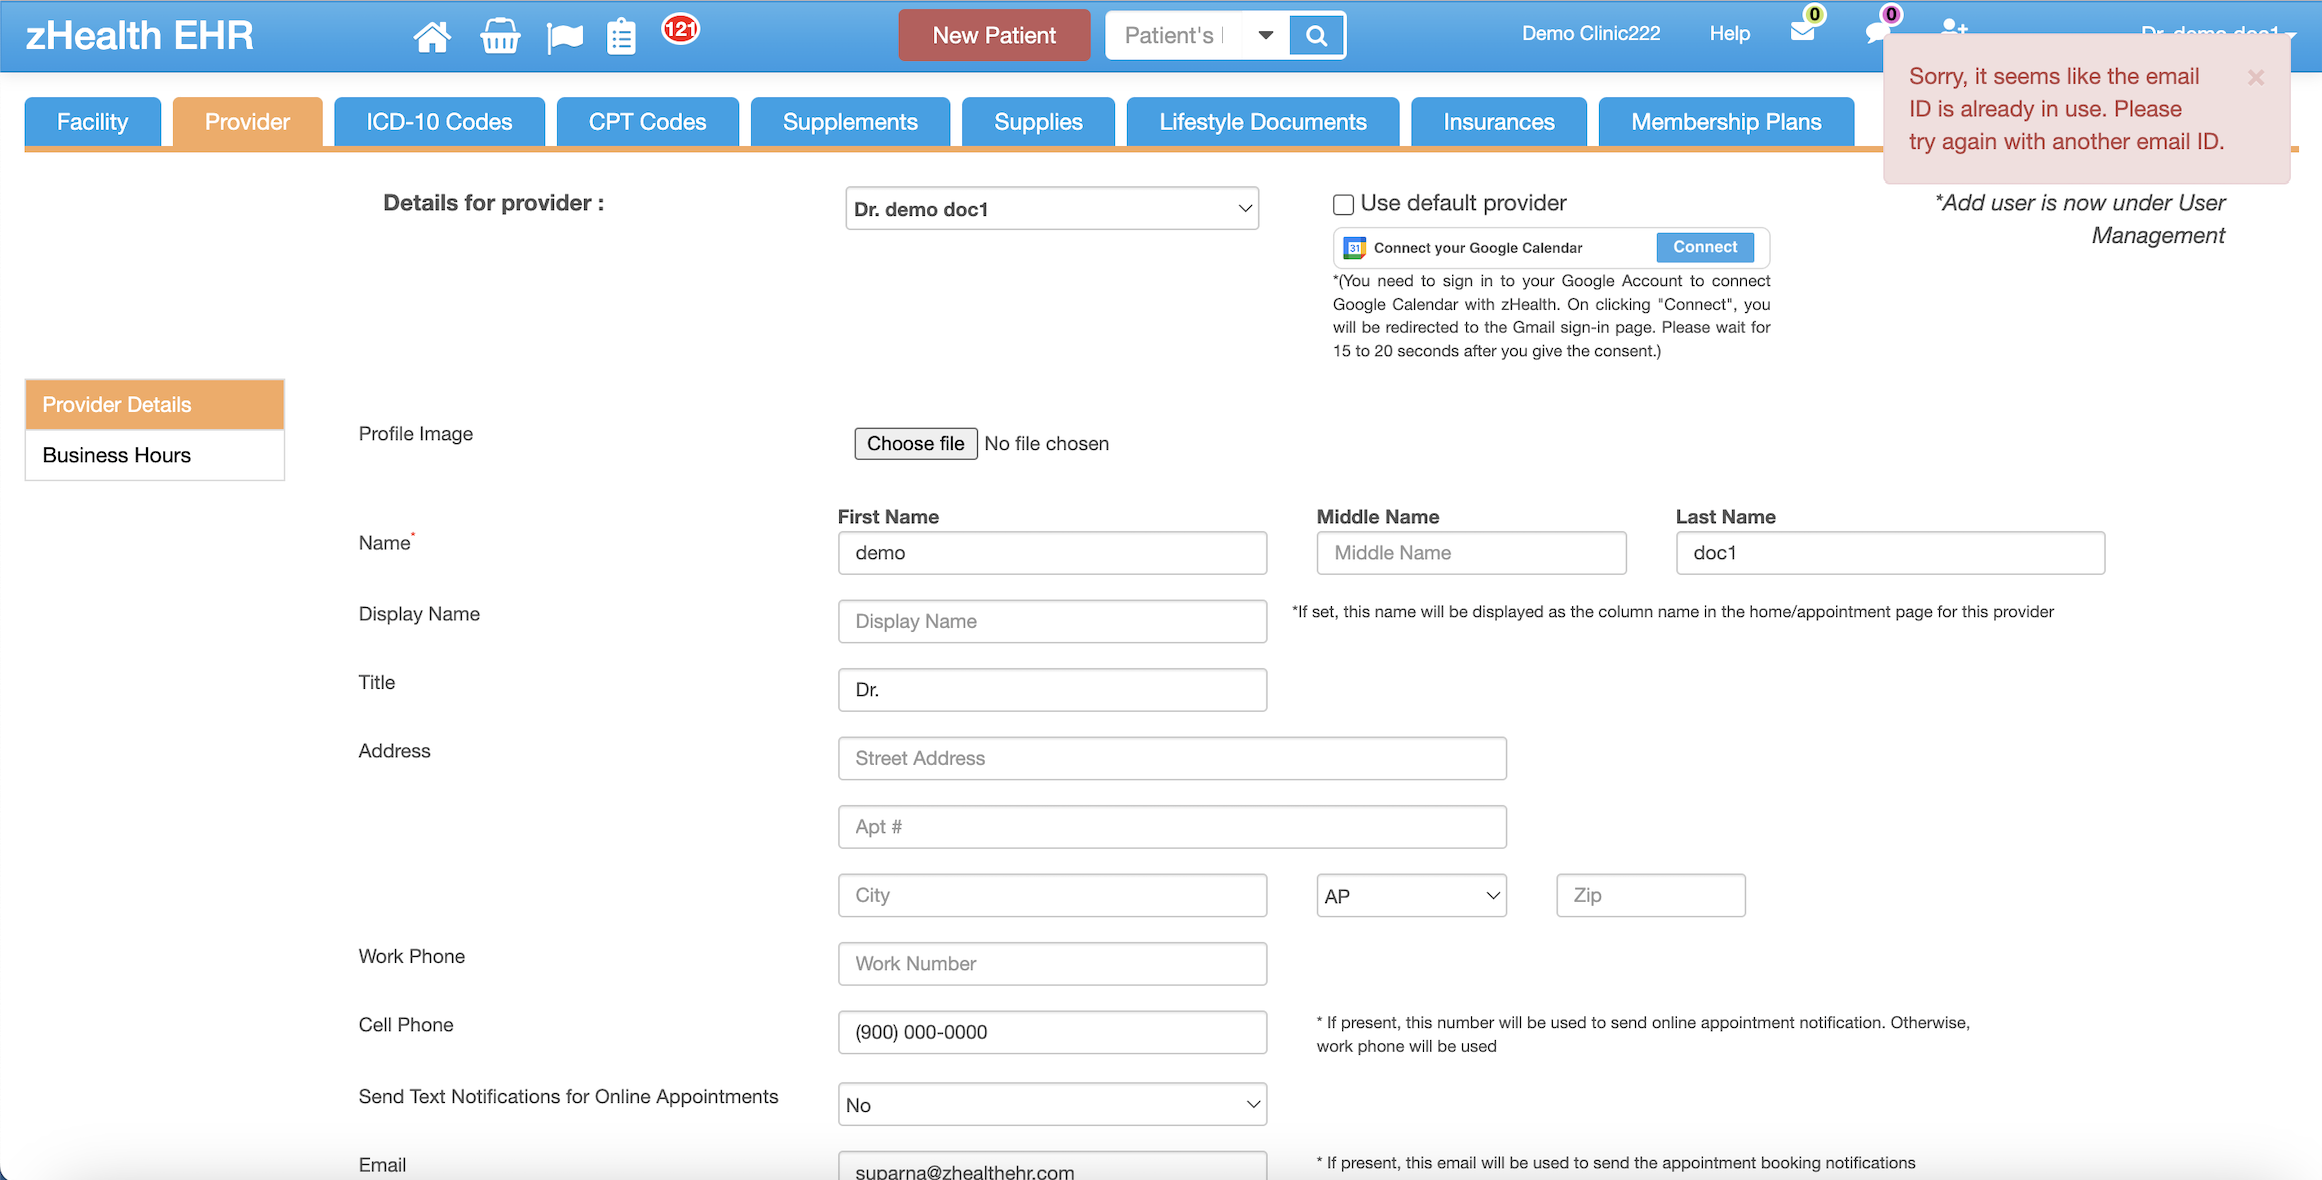Click Choose file for profile image
The width and height of the screenshot is (2322, 1180).
915,443
